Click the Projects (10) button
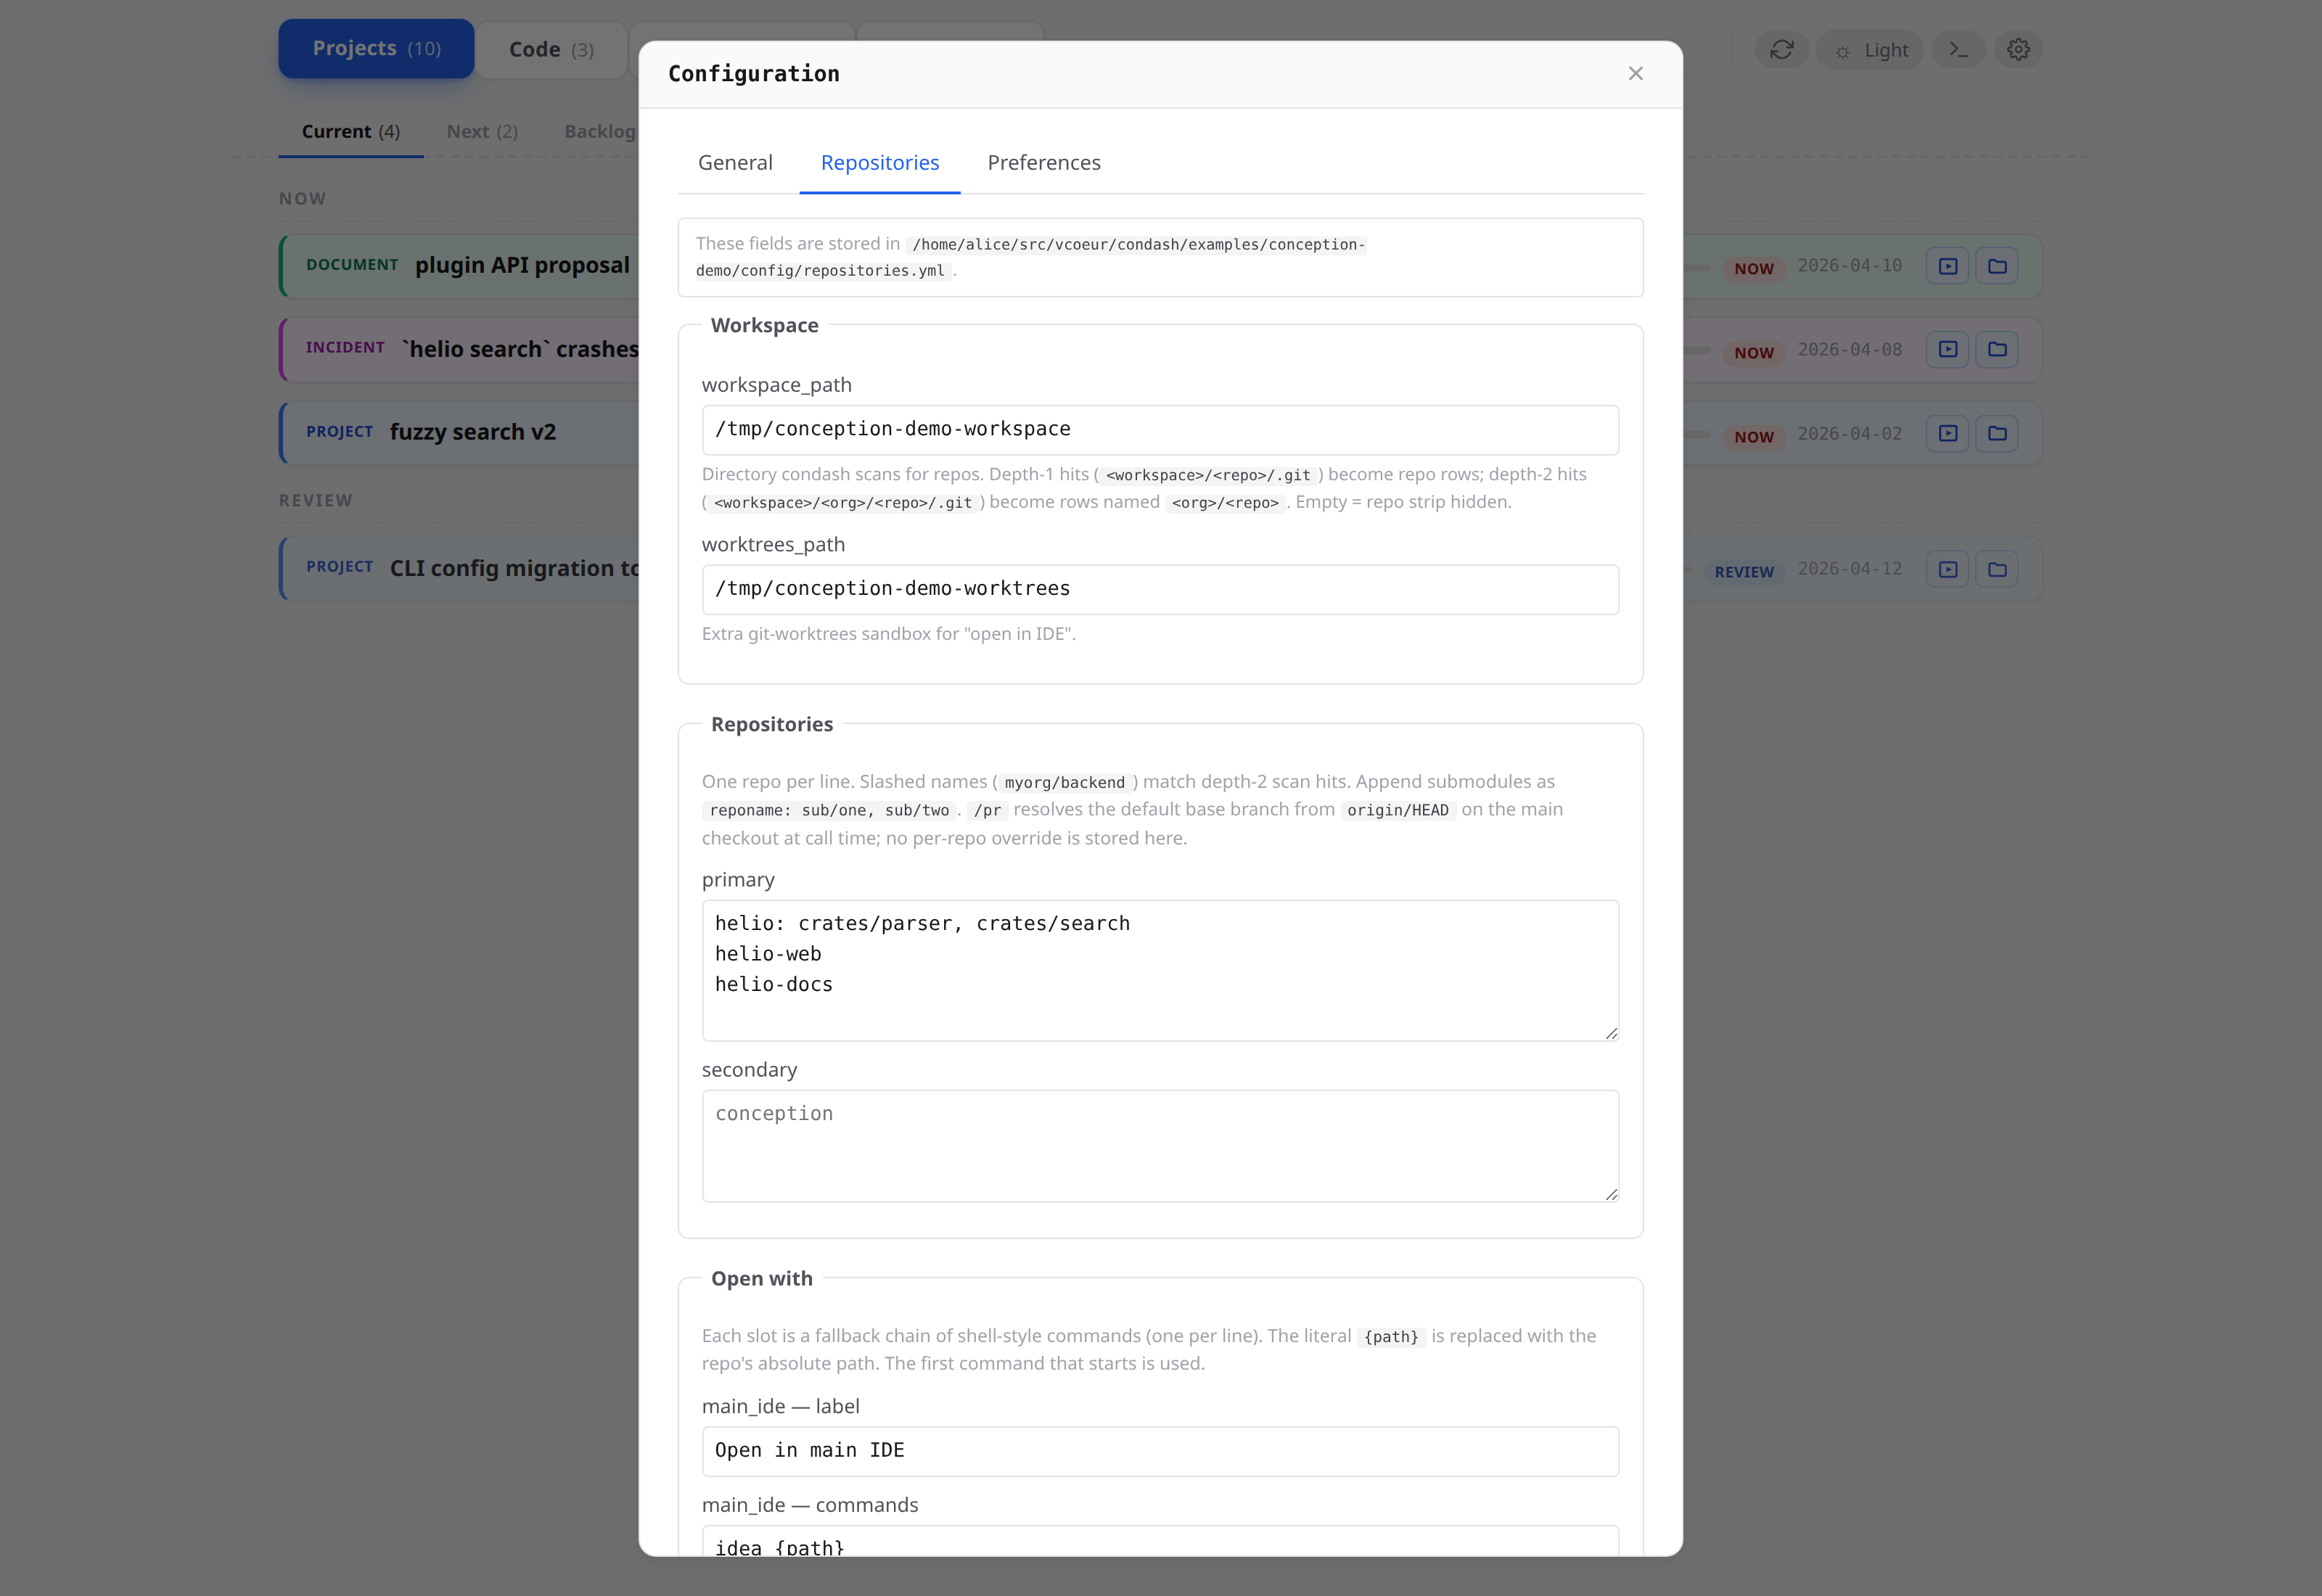 pyautogui.click(x=376, y=48)
